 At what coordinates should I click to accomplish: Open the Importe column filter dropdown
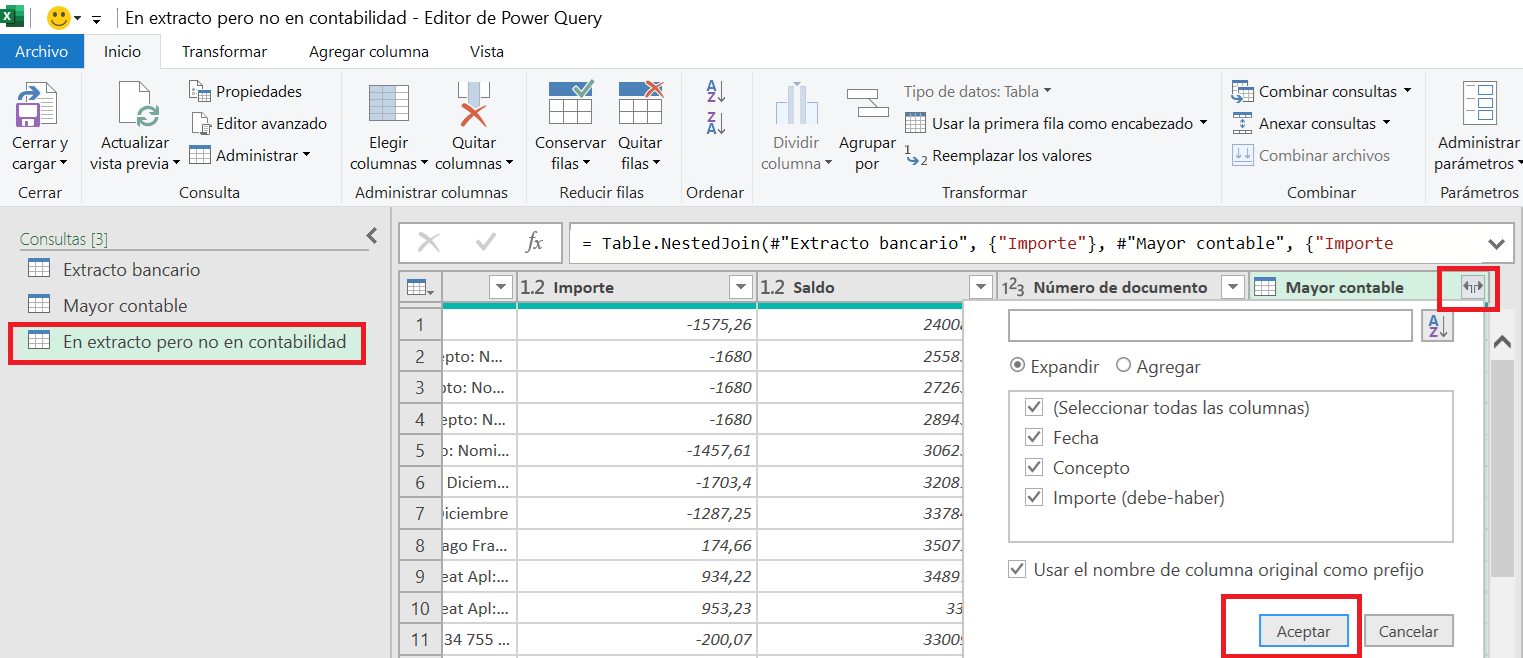coord(741,288)
